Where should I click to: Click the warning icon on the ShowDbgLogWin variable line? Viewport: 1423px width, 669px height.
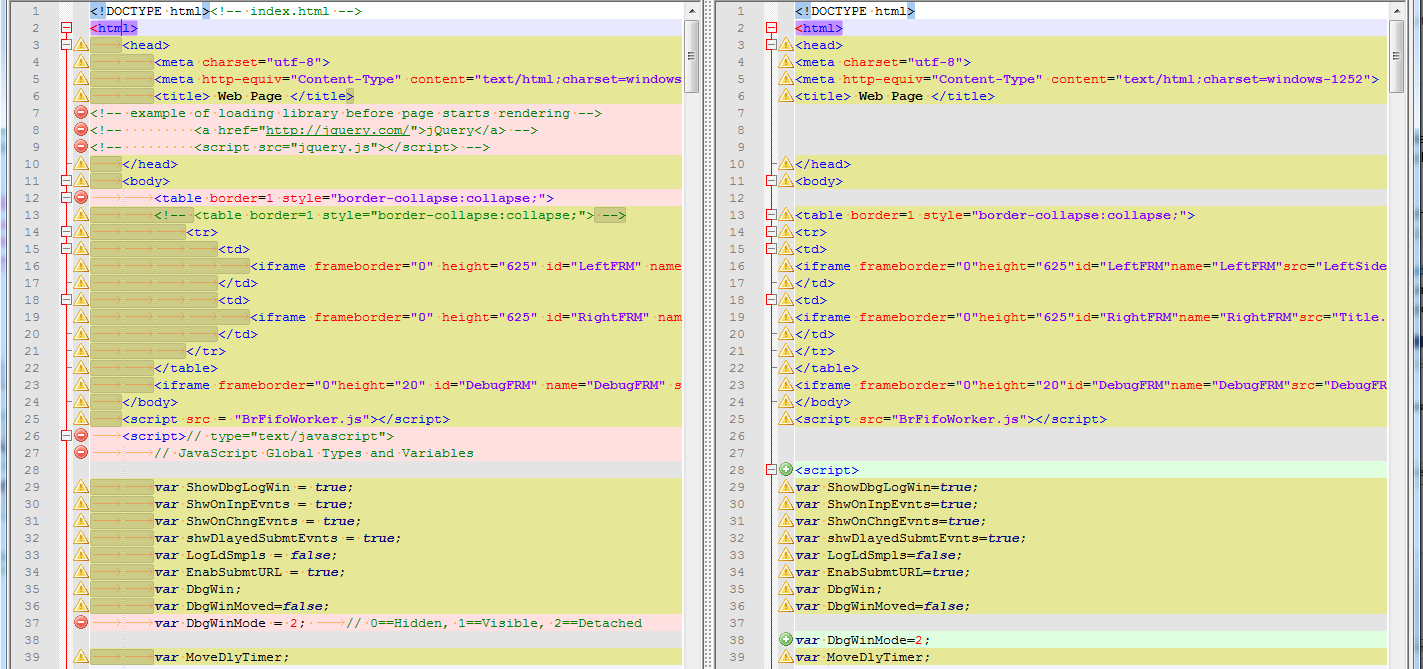point(82,486)
